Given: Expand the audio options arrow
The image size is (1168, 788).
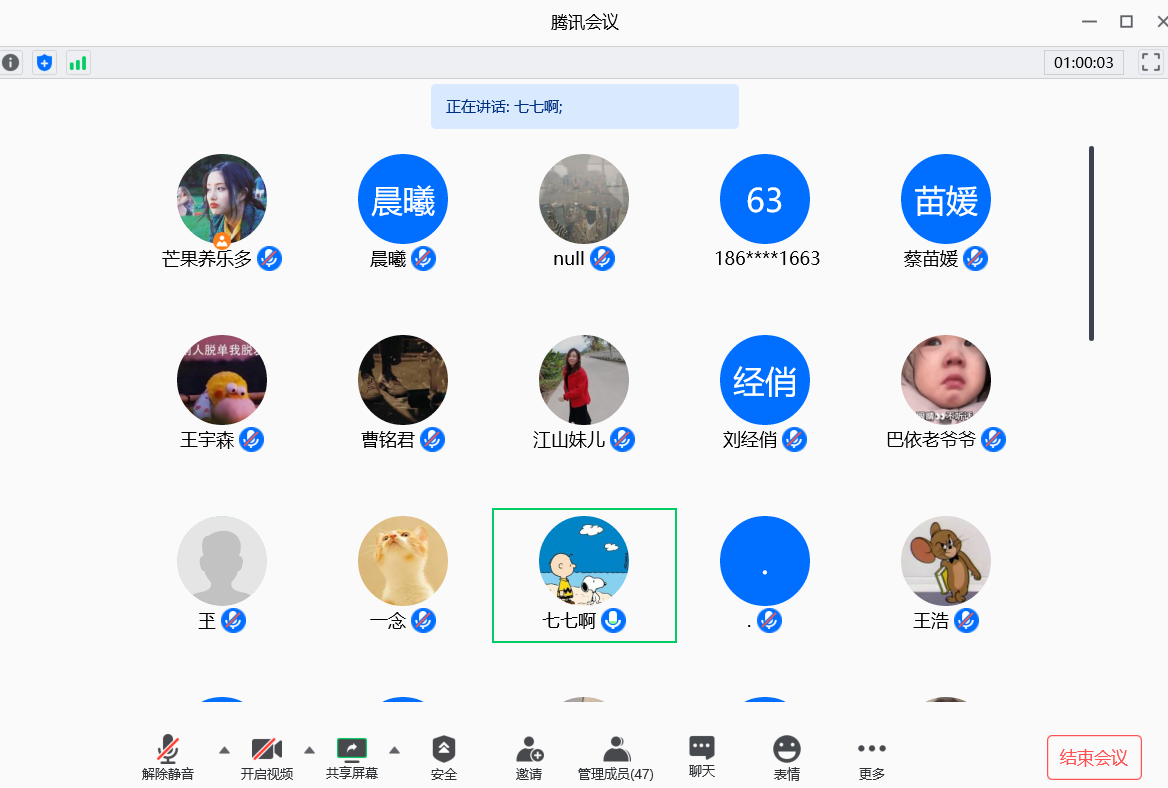Looking at the screenshot, I should 224,750.
